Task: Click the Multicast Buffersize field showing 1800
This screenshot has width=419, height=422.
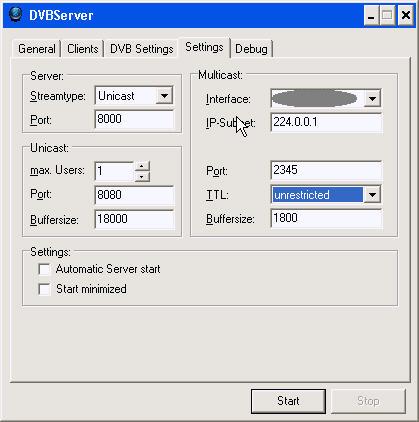Action: [x=326, y=218]
